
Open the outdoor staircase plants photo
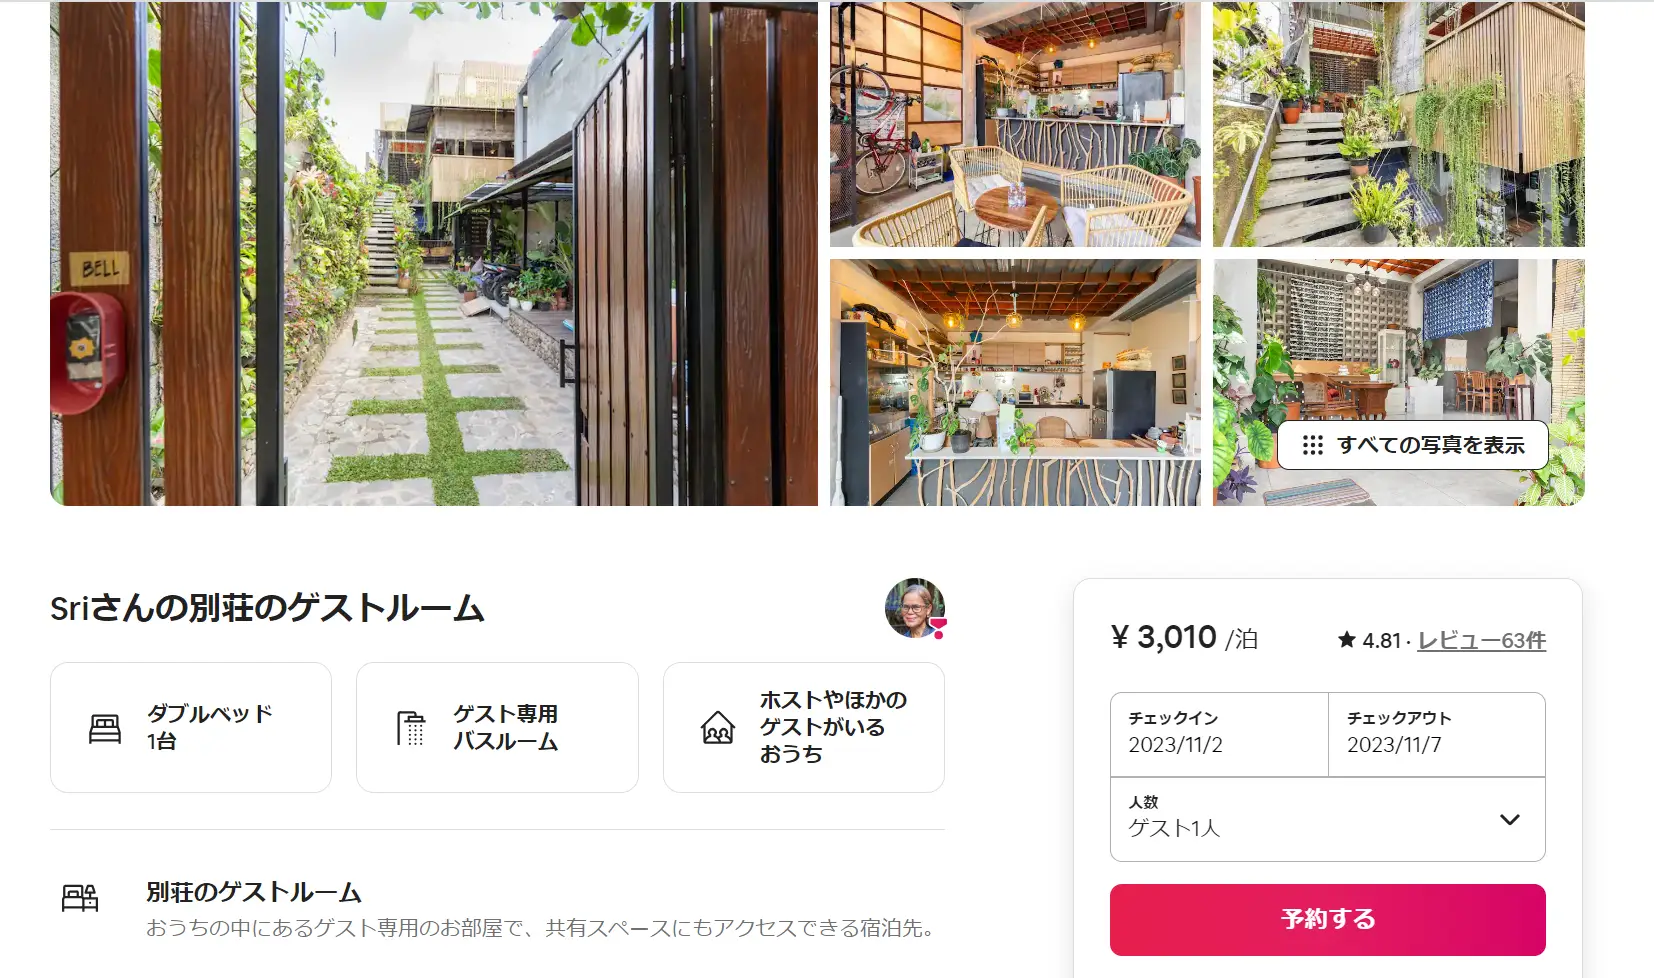(x=1399, y=124)
